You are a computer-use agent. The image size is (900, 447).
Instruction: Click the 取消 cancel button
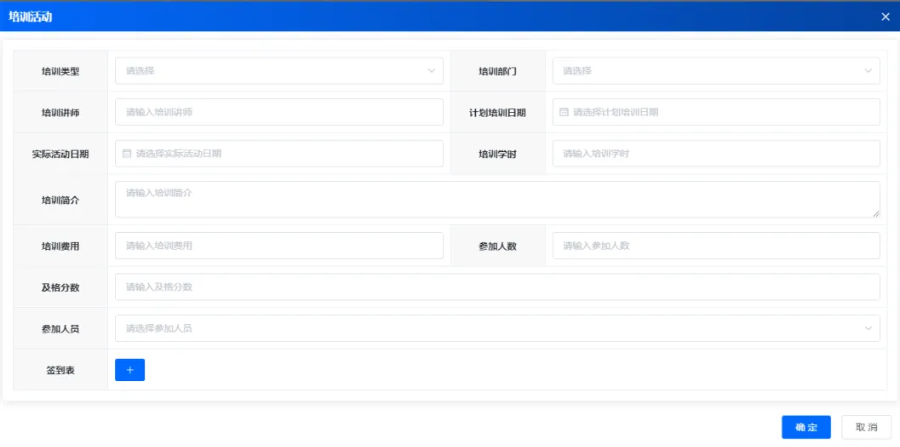coord(866,427)
